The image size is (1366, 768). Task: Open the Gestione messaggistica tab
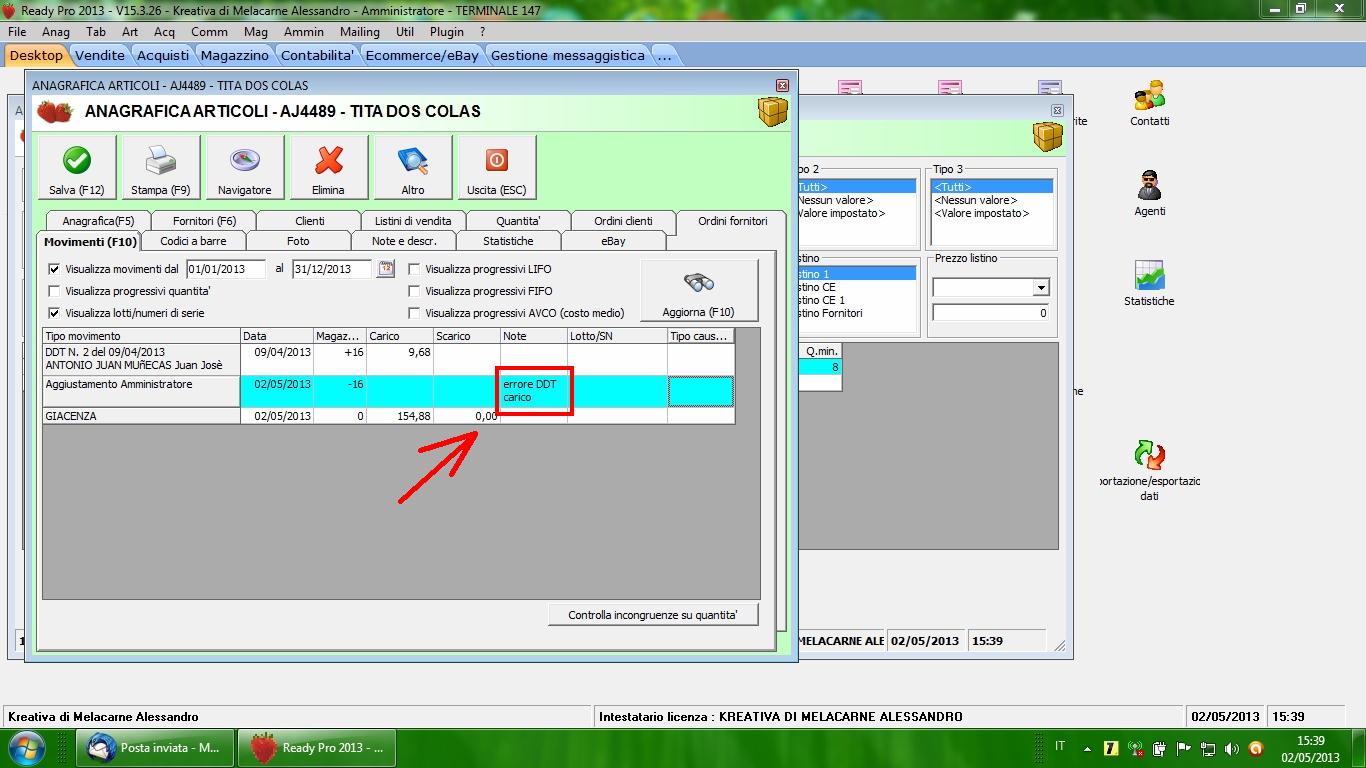pyautogui.click(x=568, y=56)
